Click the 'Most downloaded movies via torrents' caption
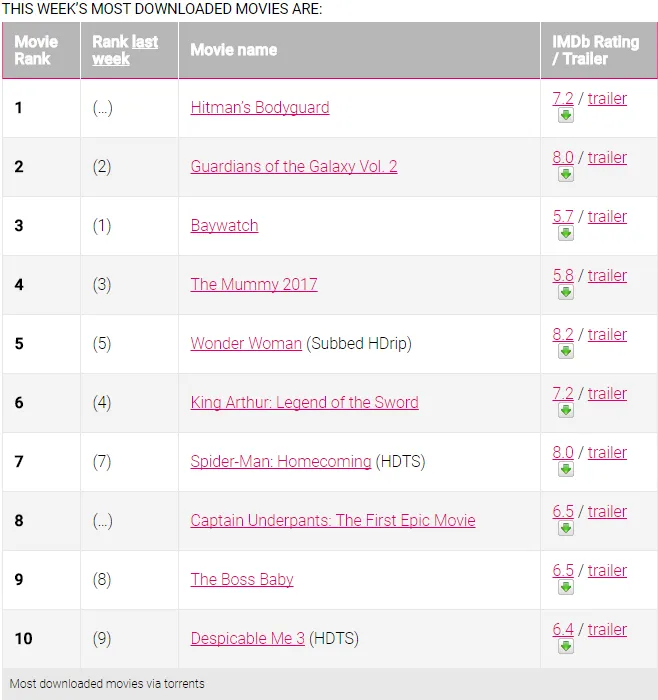The width and height of the screenshot is (658, 700). coord(107,683)
